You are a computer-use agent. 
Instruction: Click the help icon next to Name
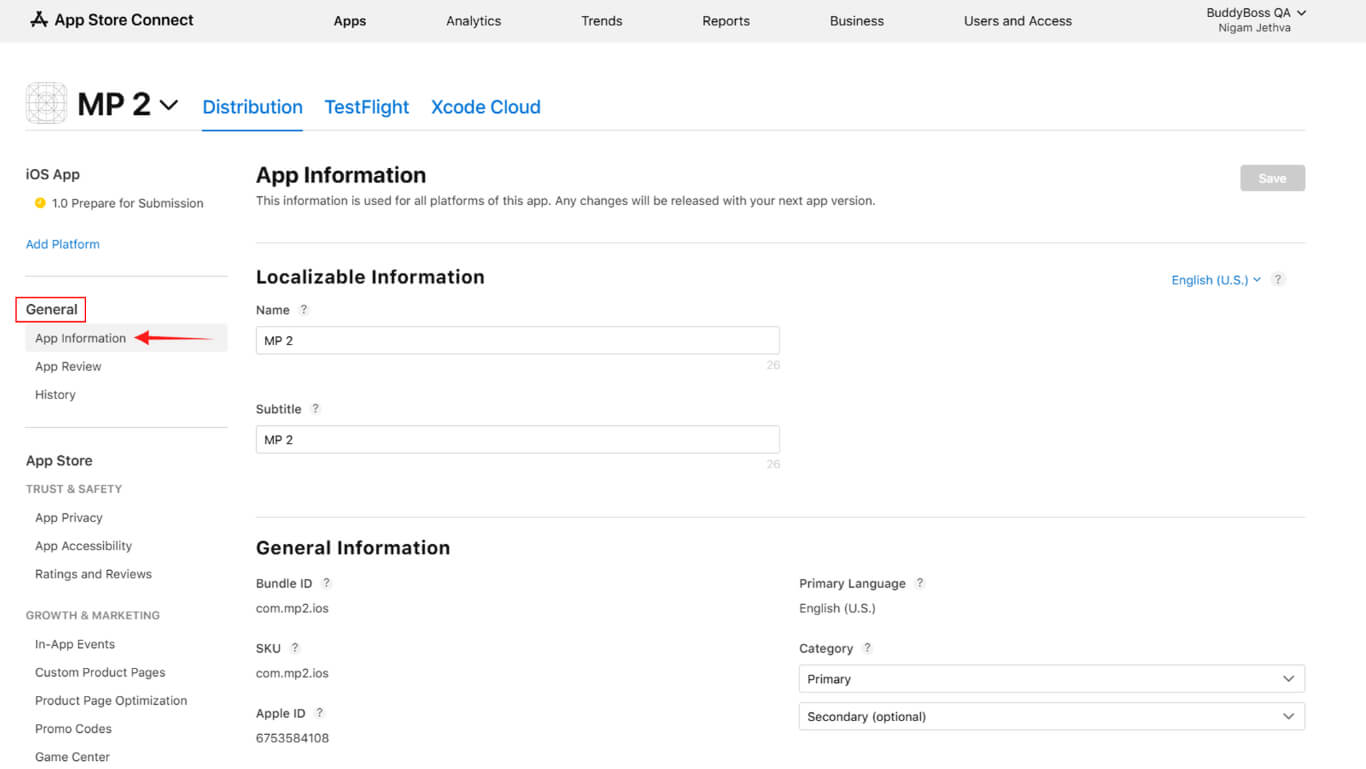tap(304, 310)
